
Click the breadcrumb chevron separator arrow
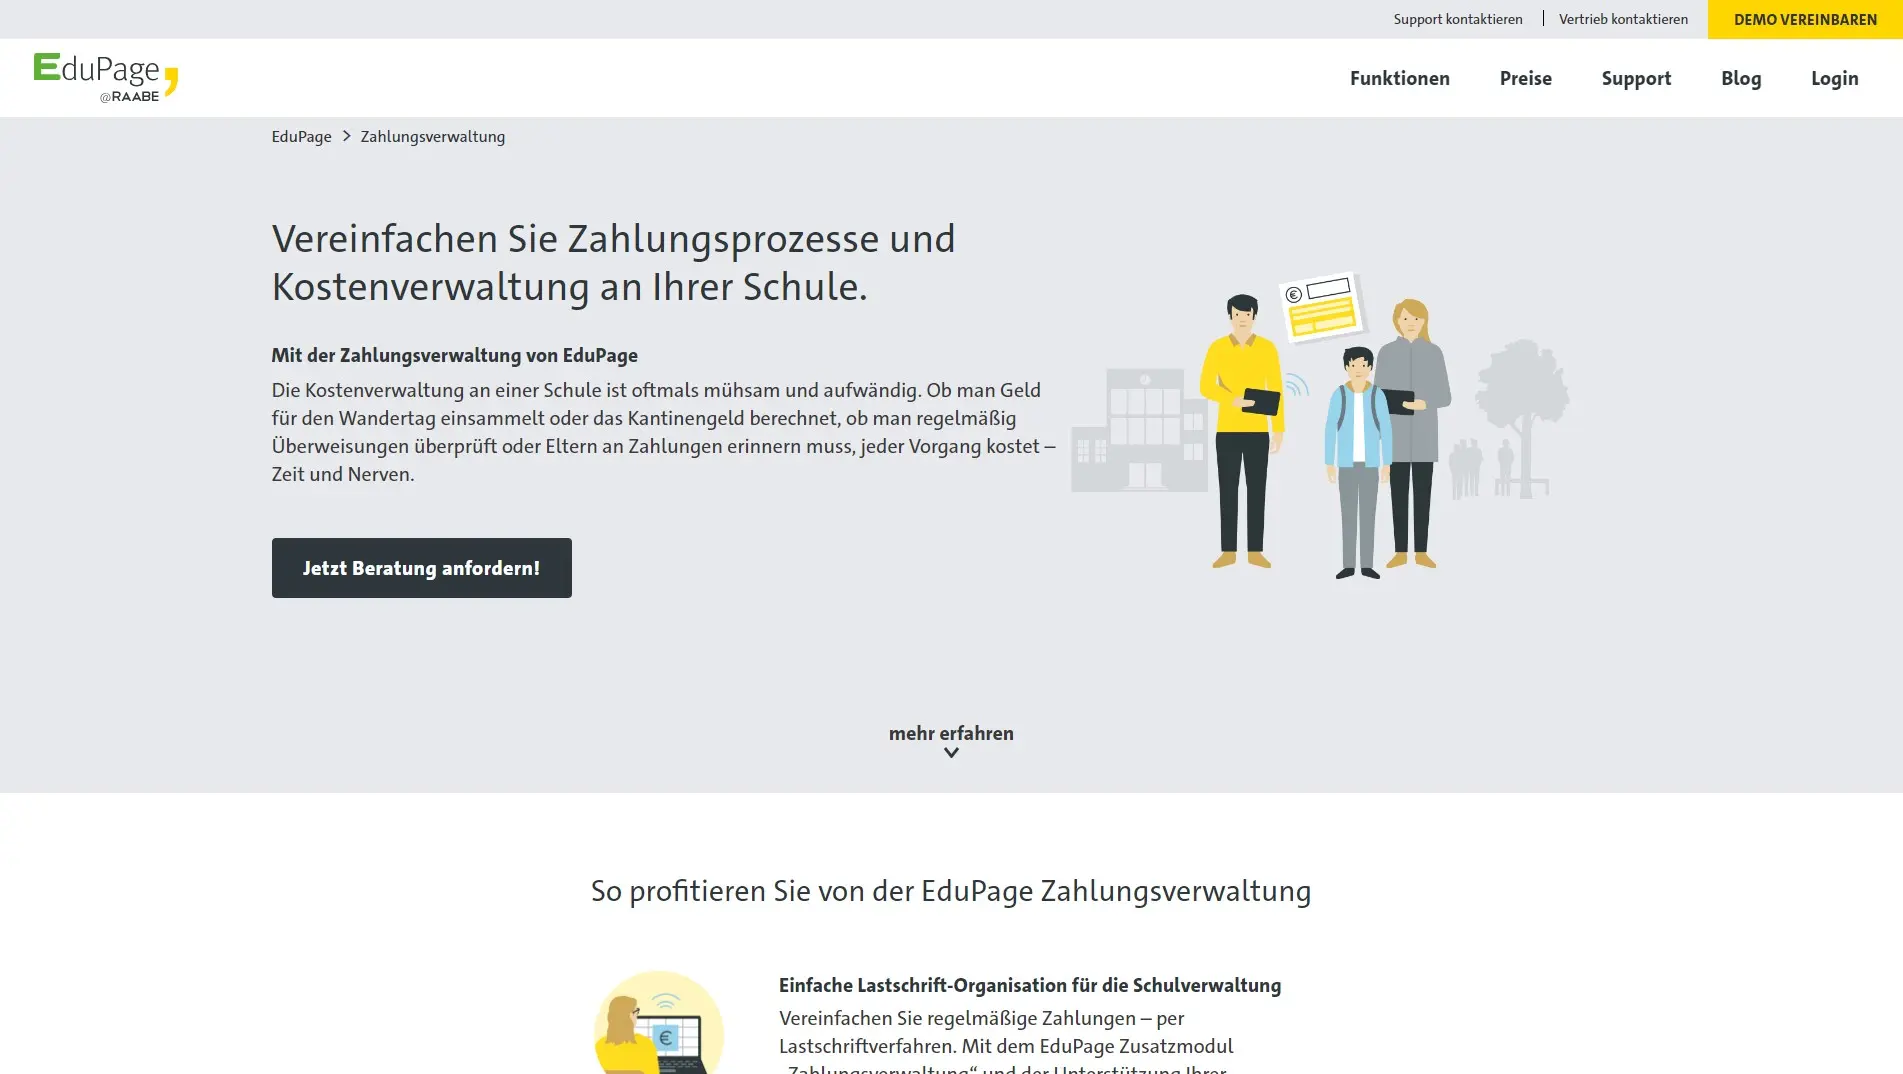(x=347, y=136)
